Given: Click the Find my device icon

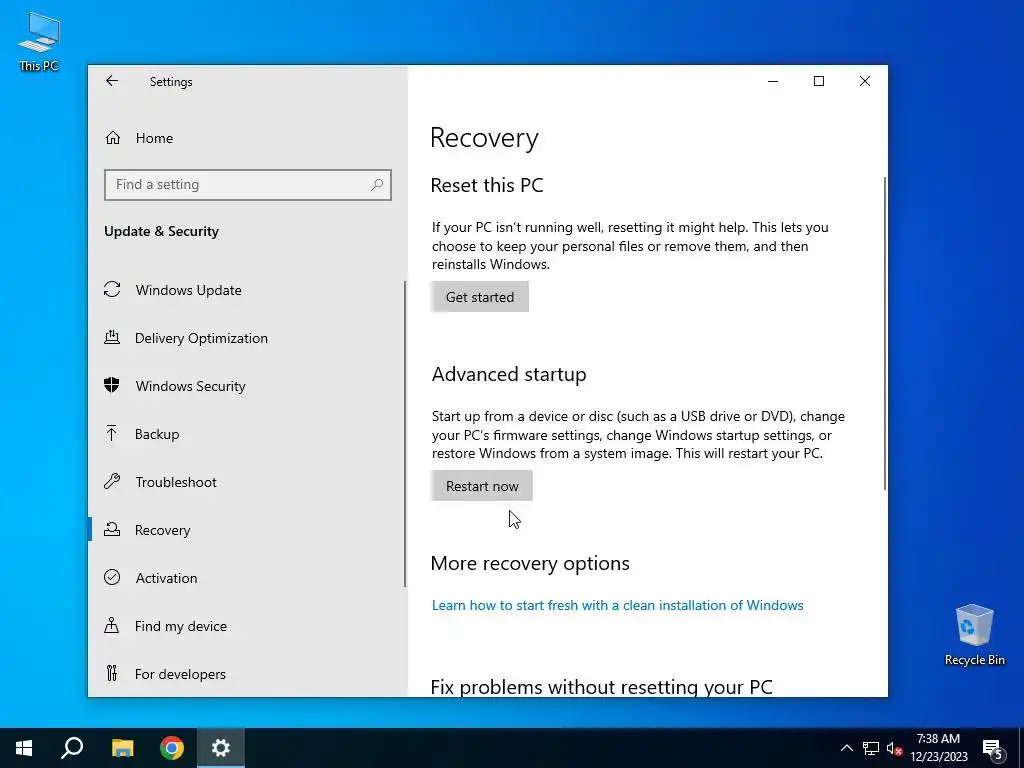Looking at the screenshot, I should coord(112,626).
